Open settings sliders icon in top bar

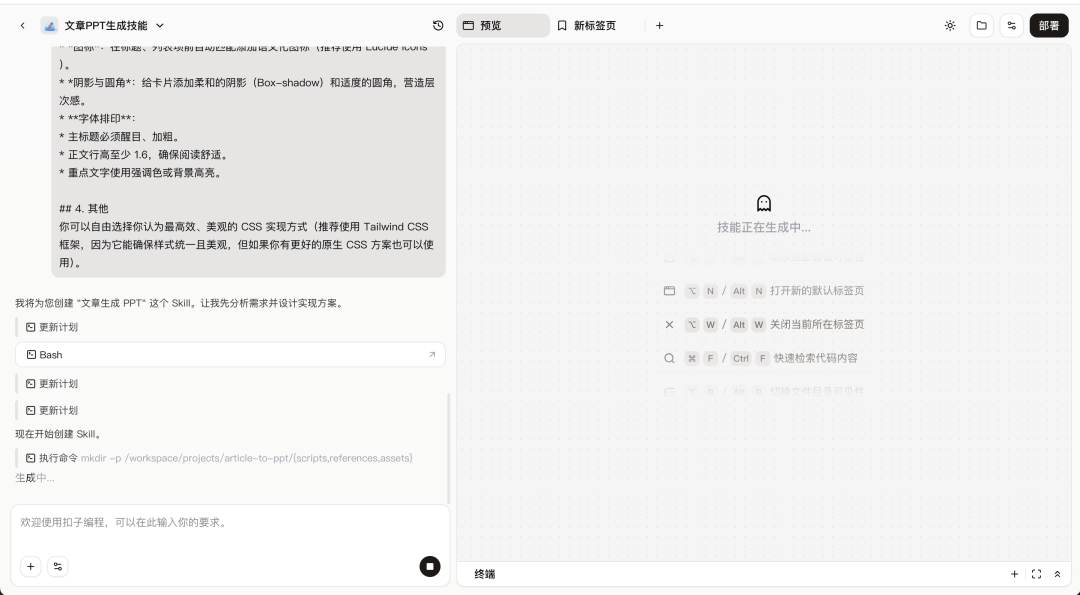tap(1012, 25)
